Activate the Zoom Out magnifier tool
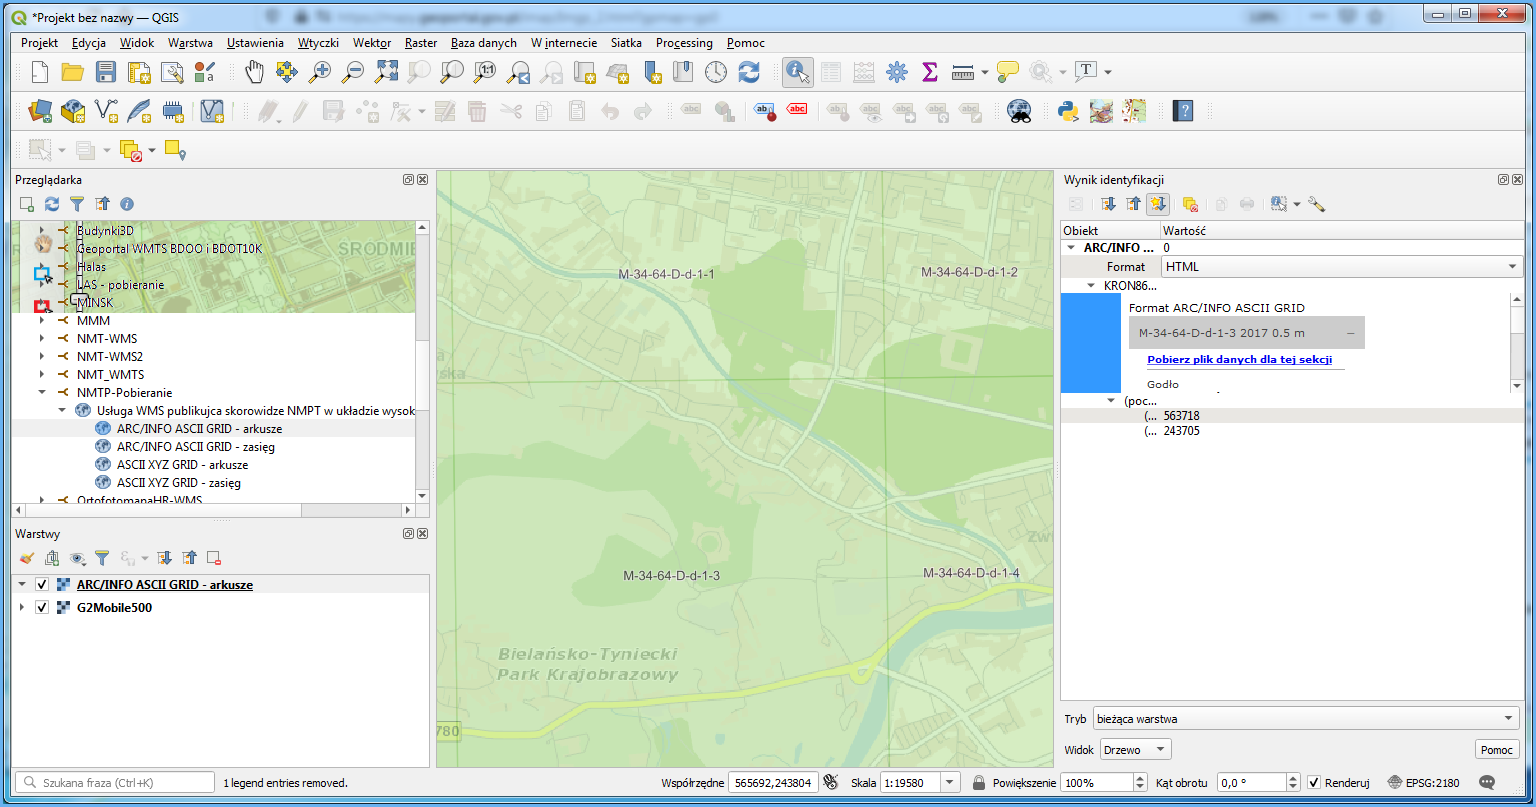 [353, 72]
